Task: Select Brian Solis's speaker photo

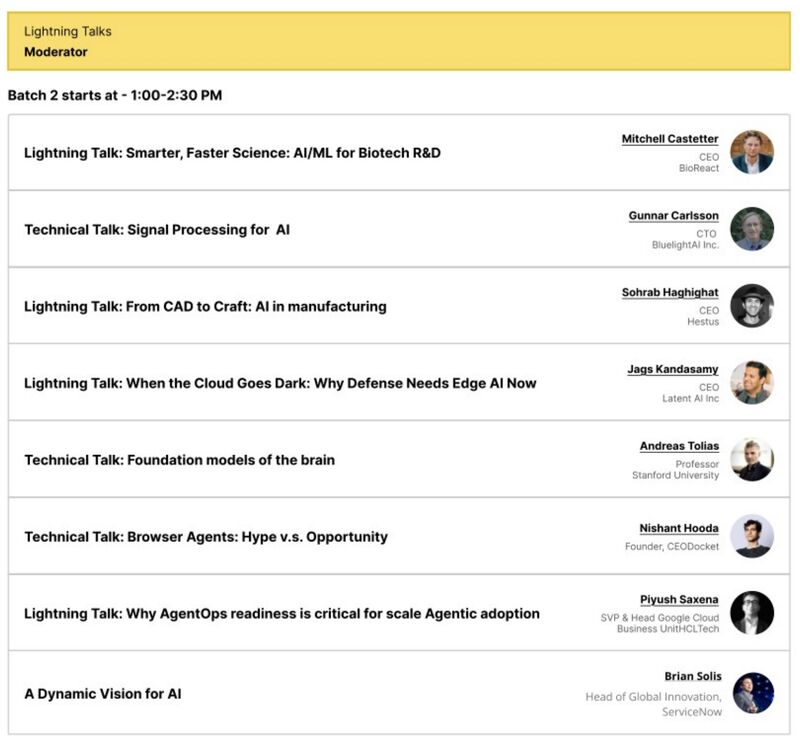Action: click(753, 693)
